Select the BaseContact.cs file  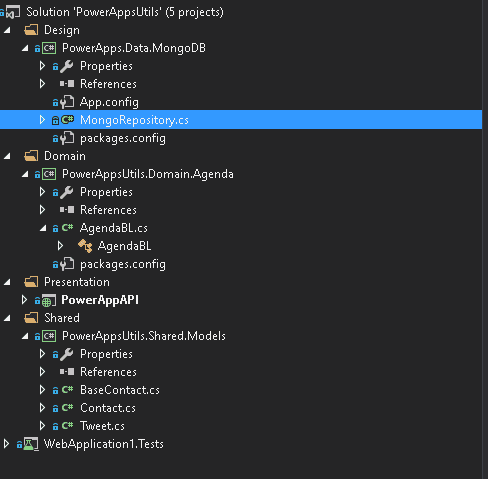[120, 390]
